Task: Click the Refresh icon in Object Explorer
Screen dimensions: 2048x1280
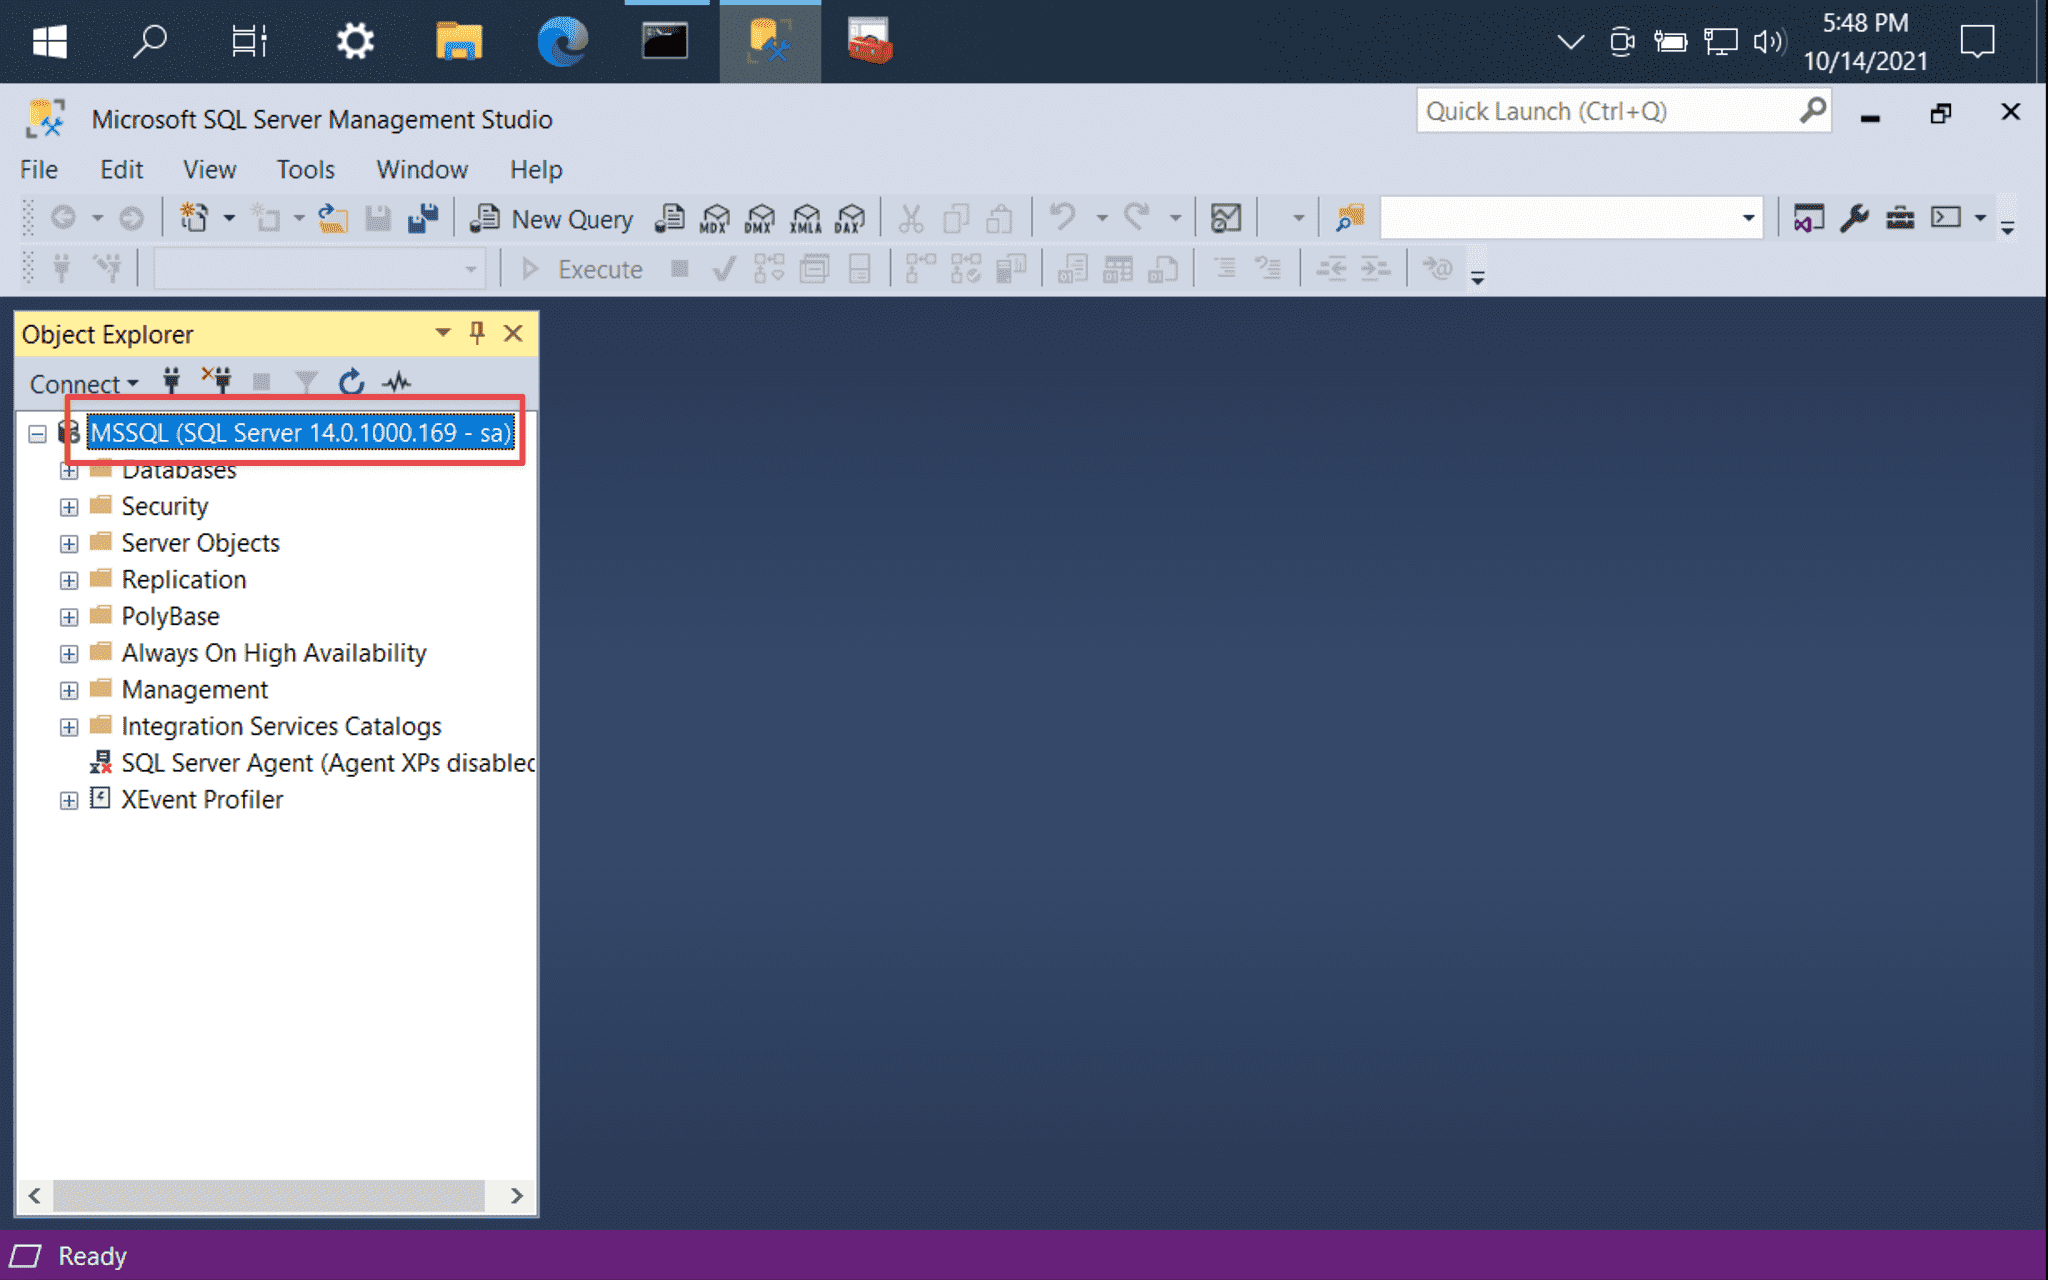Action: click(351, 381)
